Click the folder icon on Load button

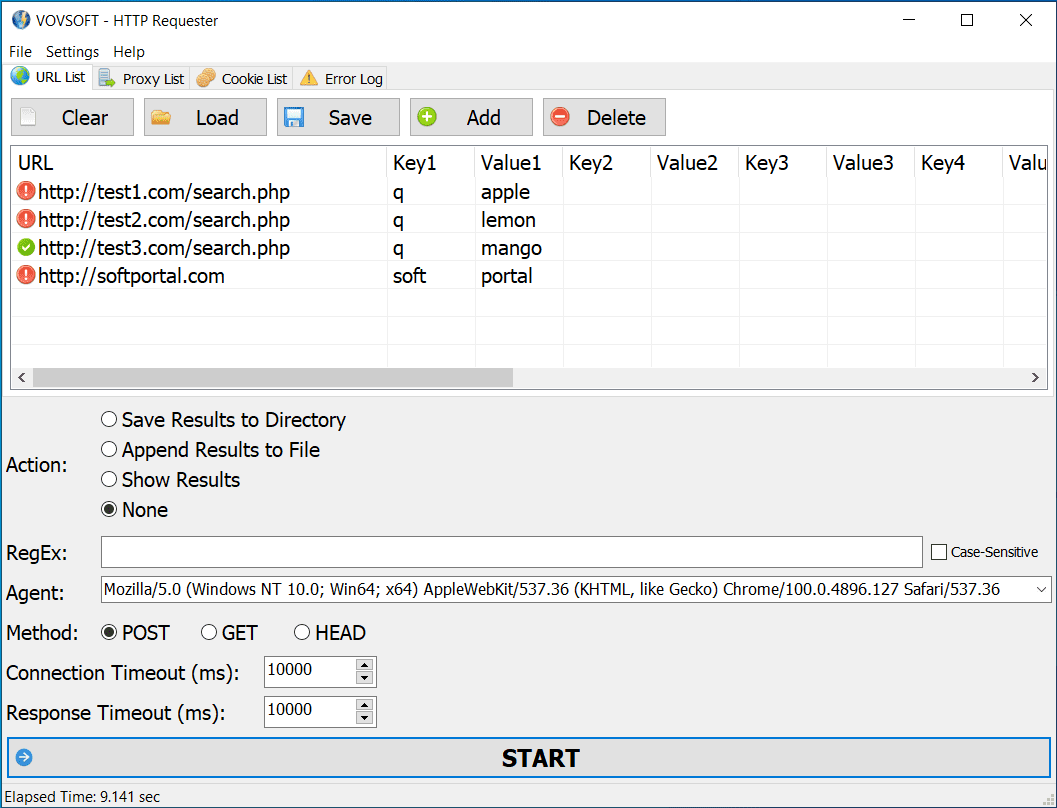click(x=161, y=117)
